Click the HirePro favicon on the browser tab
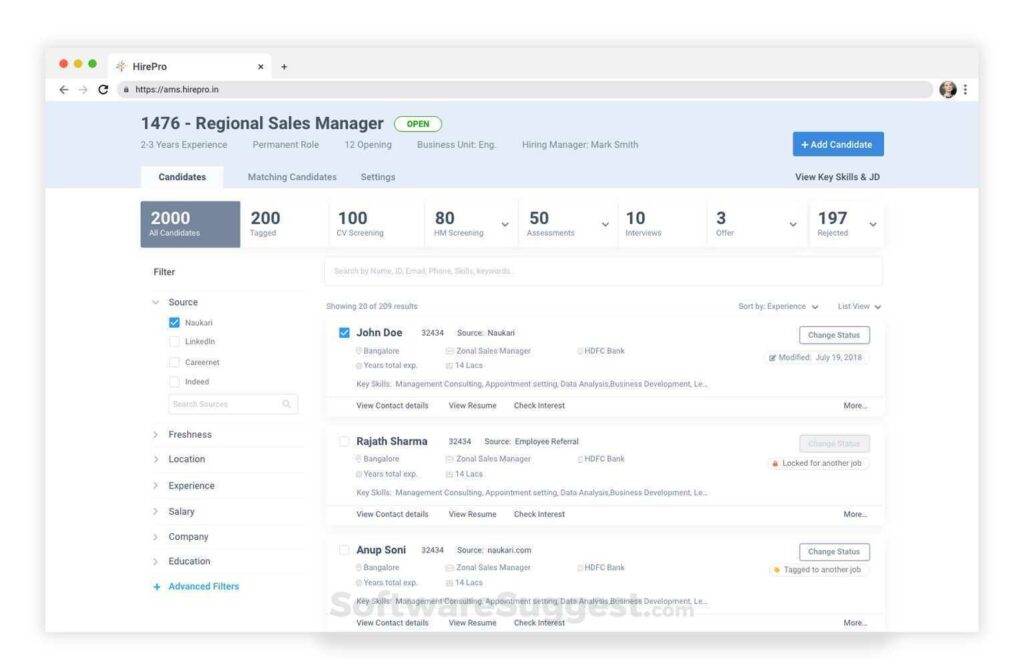Screen dimensions: 1024x670 pos(119,65)
